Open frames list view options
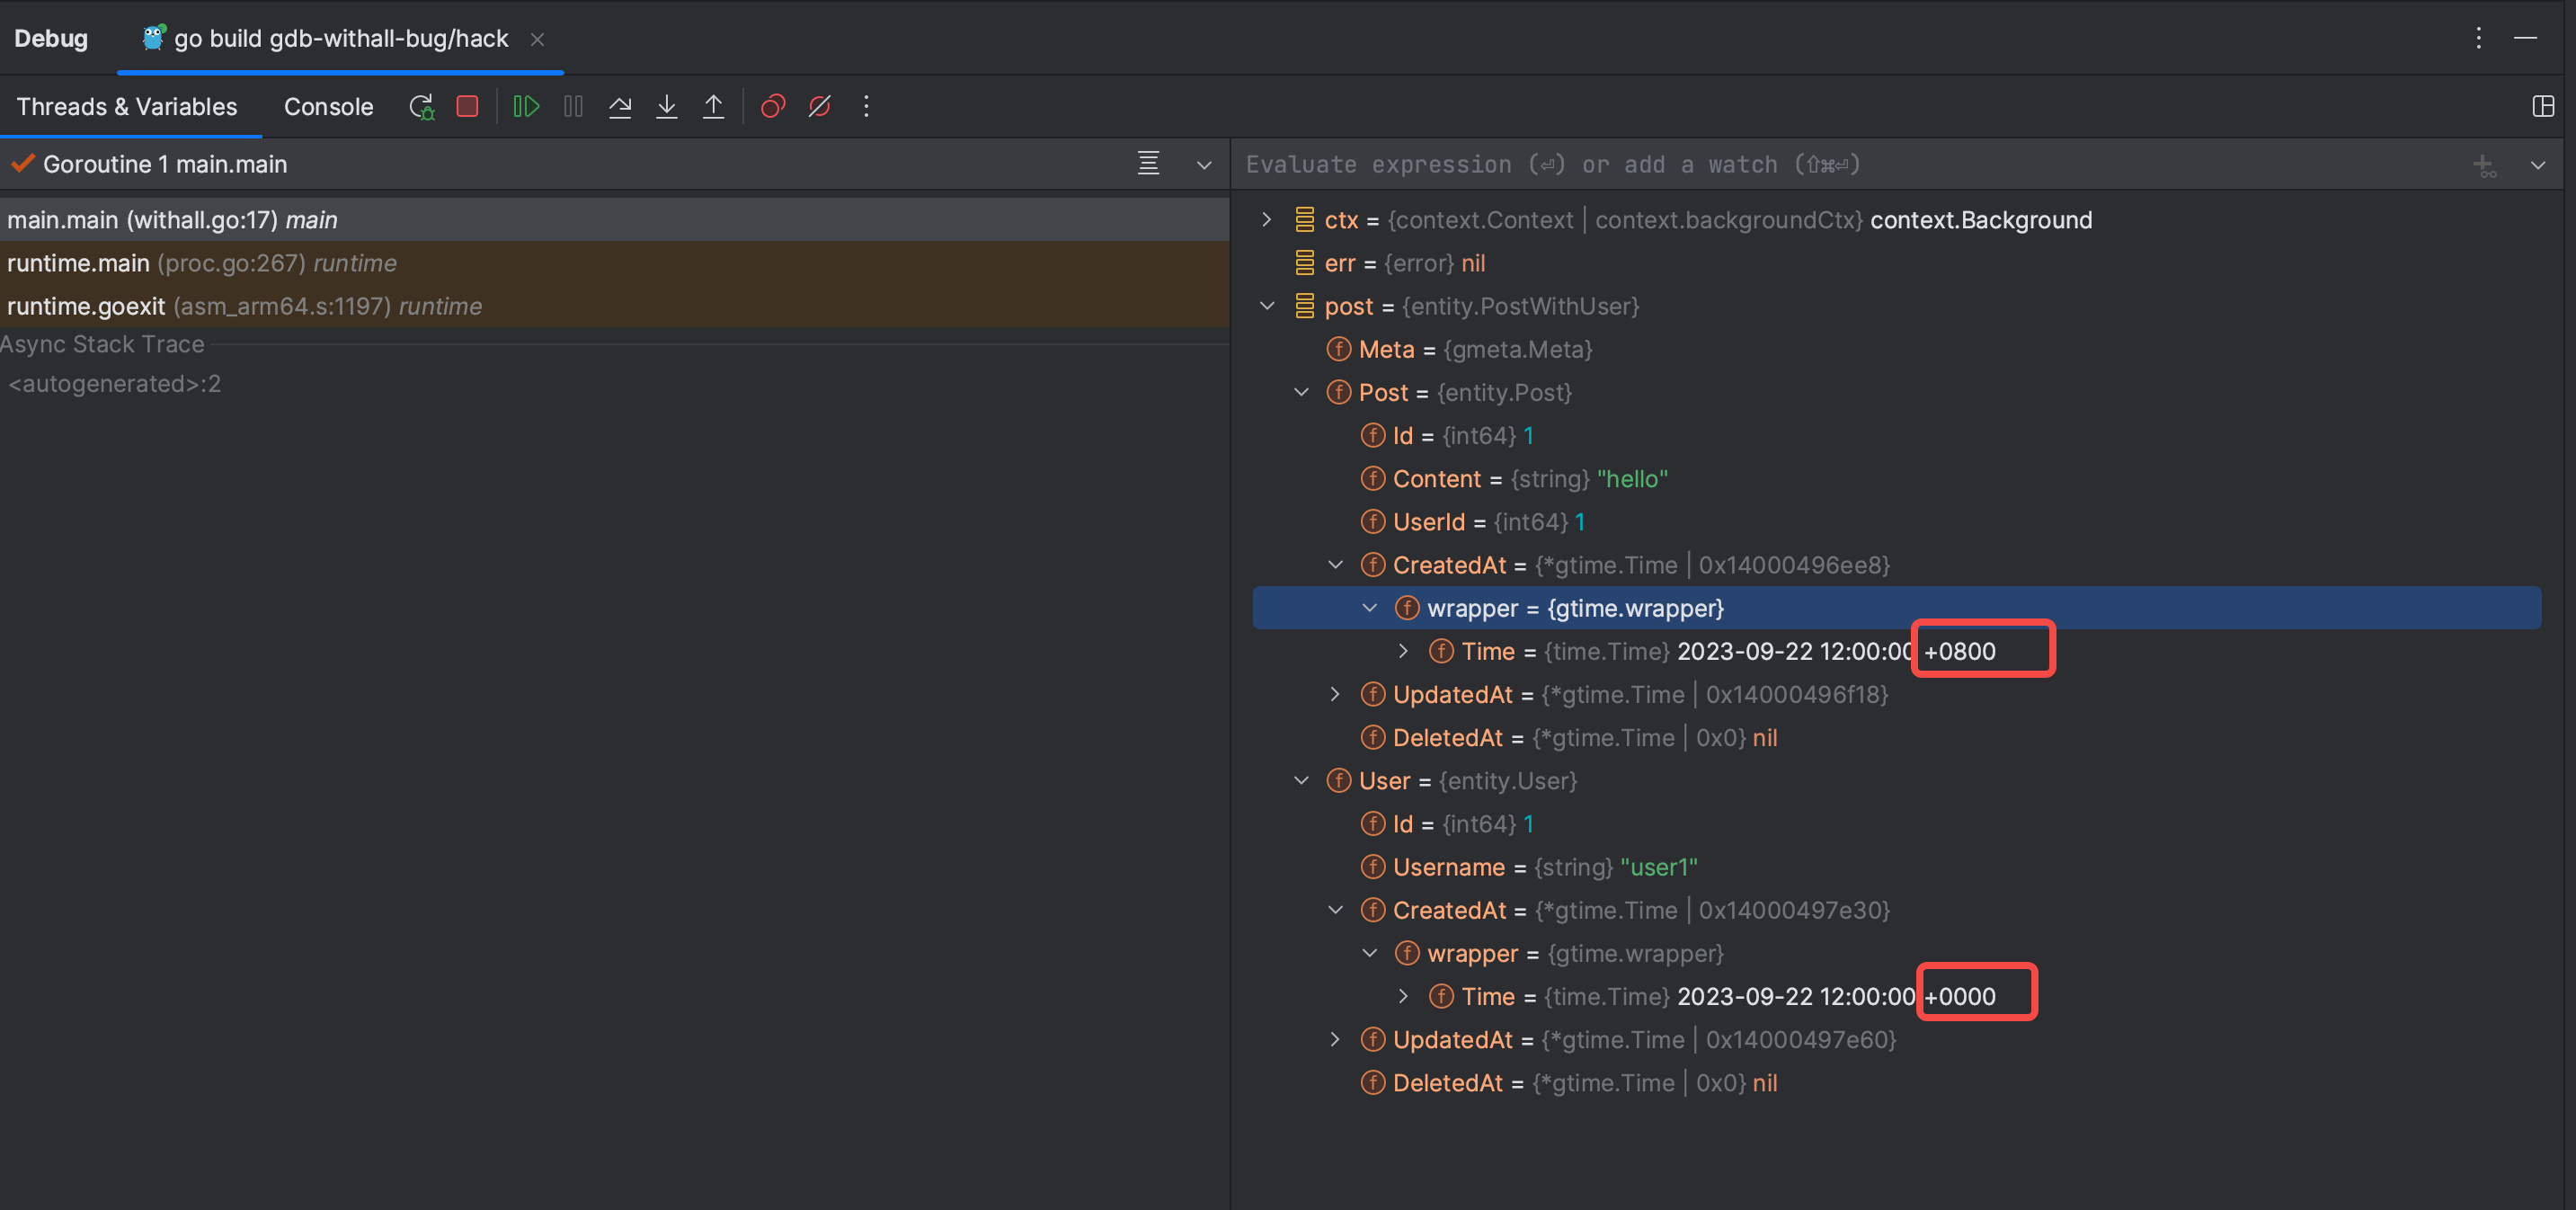Image resolution: width=2576 pixels, height=1210 pixels. (1149, 164)
